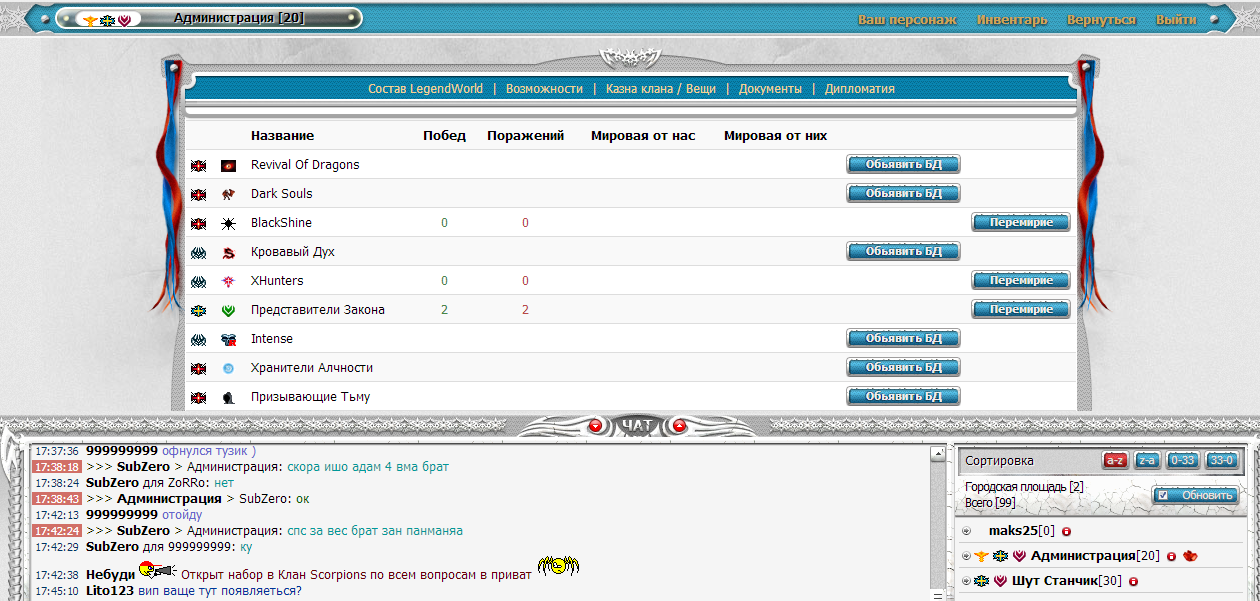Click sender name Небуди in chat
Viewport: 1260px width, 601px height.
point(110,575)
